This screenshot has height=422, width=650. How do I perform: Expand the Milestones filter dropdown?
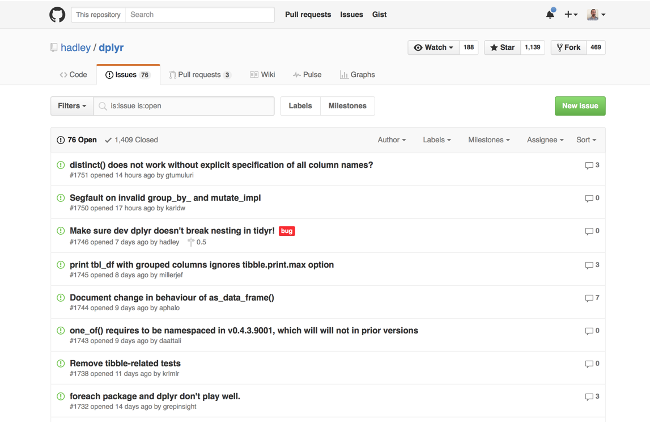click(489, 140)
